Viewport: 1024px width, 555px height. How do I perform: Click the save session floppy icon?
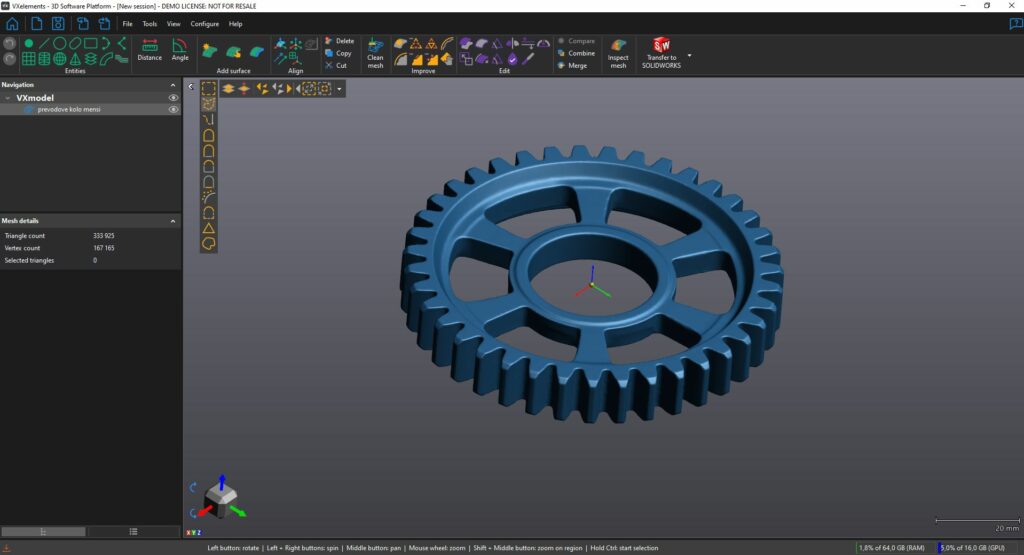coord(58,23)
